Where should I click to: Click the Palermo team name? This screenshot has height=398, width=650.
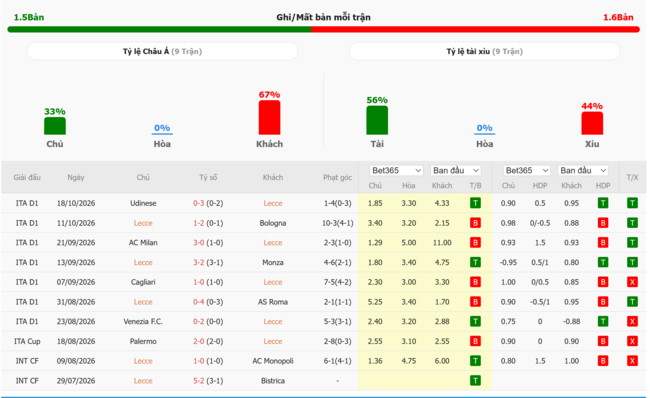tap(143, 341)
